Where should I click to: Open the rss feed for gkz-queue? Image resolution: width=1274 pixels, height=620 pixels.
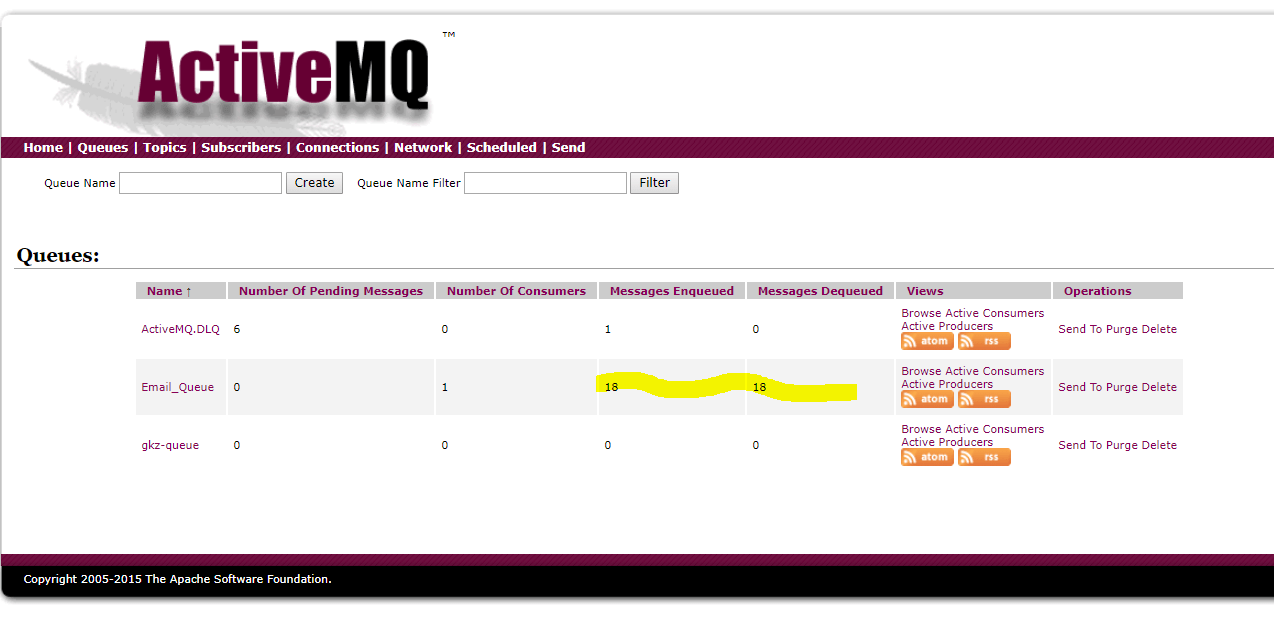point(983,456)
